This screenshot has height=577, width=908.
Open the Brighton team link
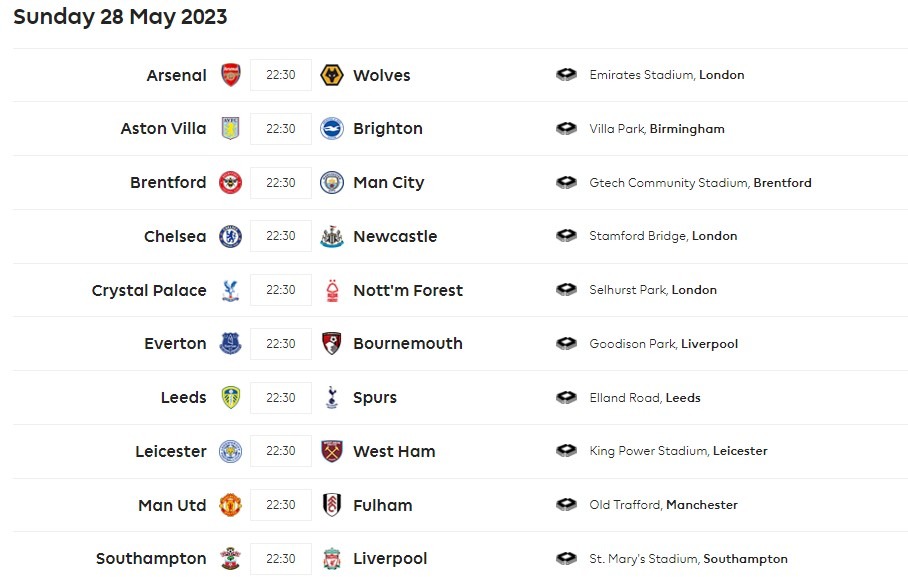tap(388, 129)
